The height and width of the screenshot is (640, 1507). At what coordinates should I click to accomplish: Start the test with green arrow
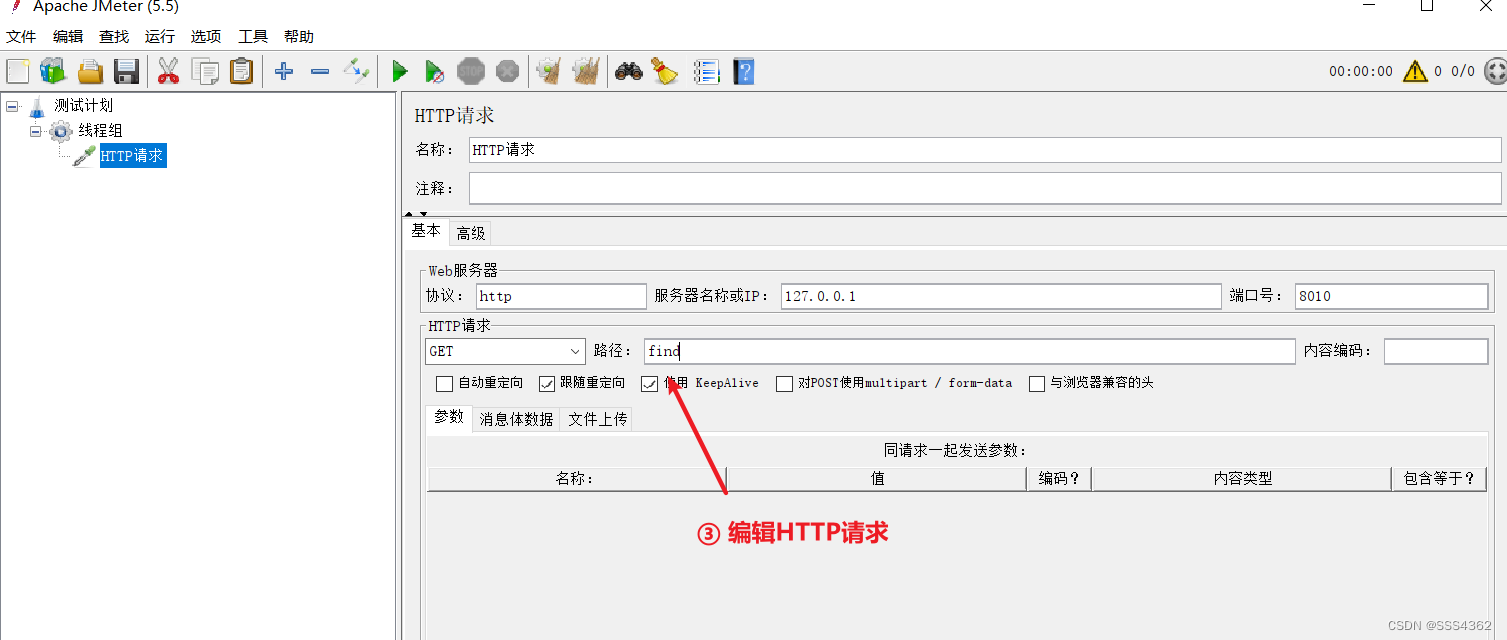click(400, 71)
